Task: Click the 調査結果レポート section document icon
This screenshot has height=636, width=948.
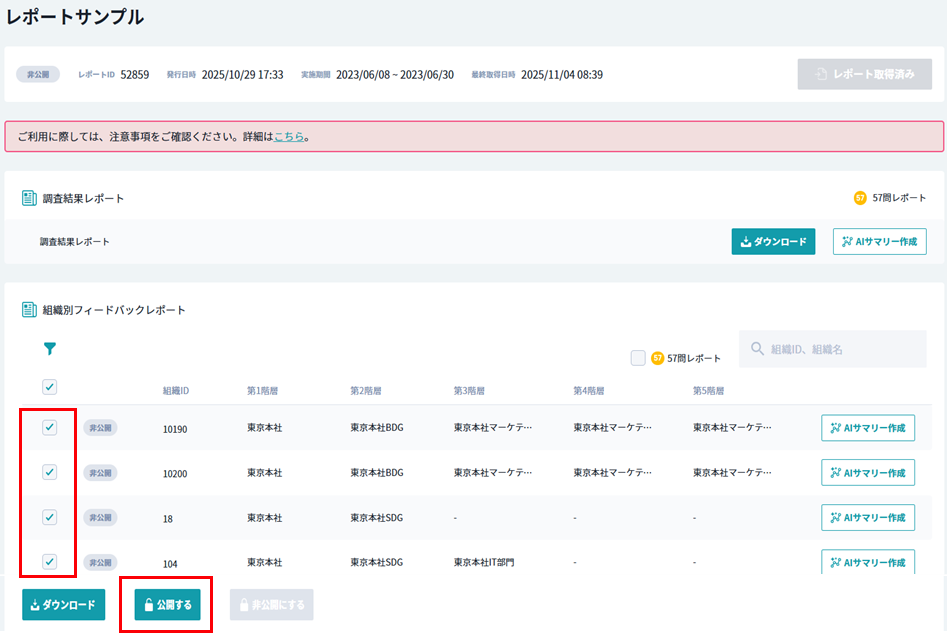Action: (29, 198)
